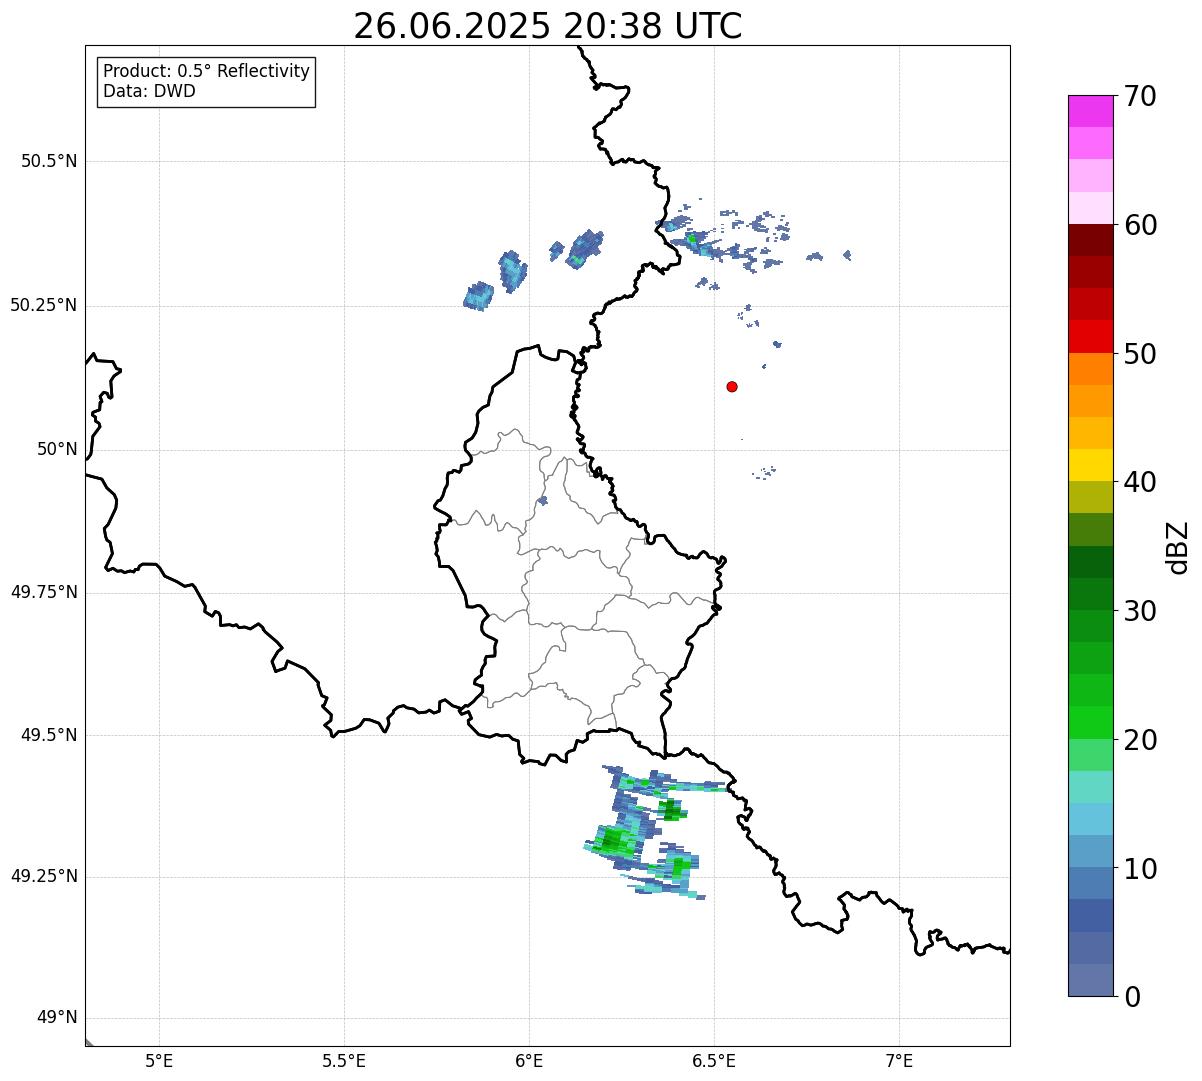The height and width of the screenshot is (1081, 1202).
Task: Click the 5°E longitude label
Action: point(159,1060)
